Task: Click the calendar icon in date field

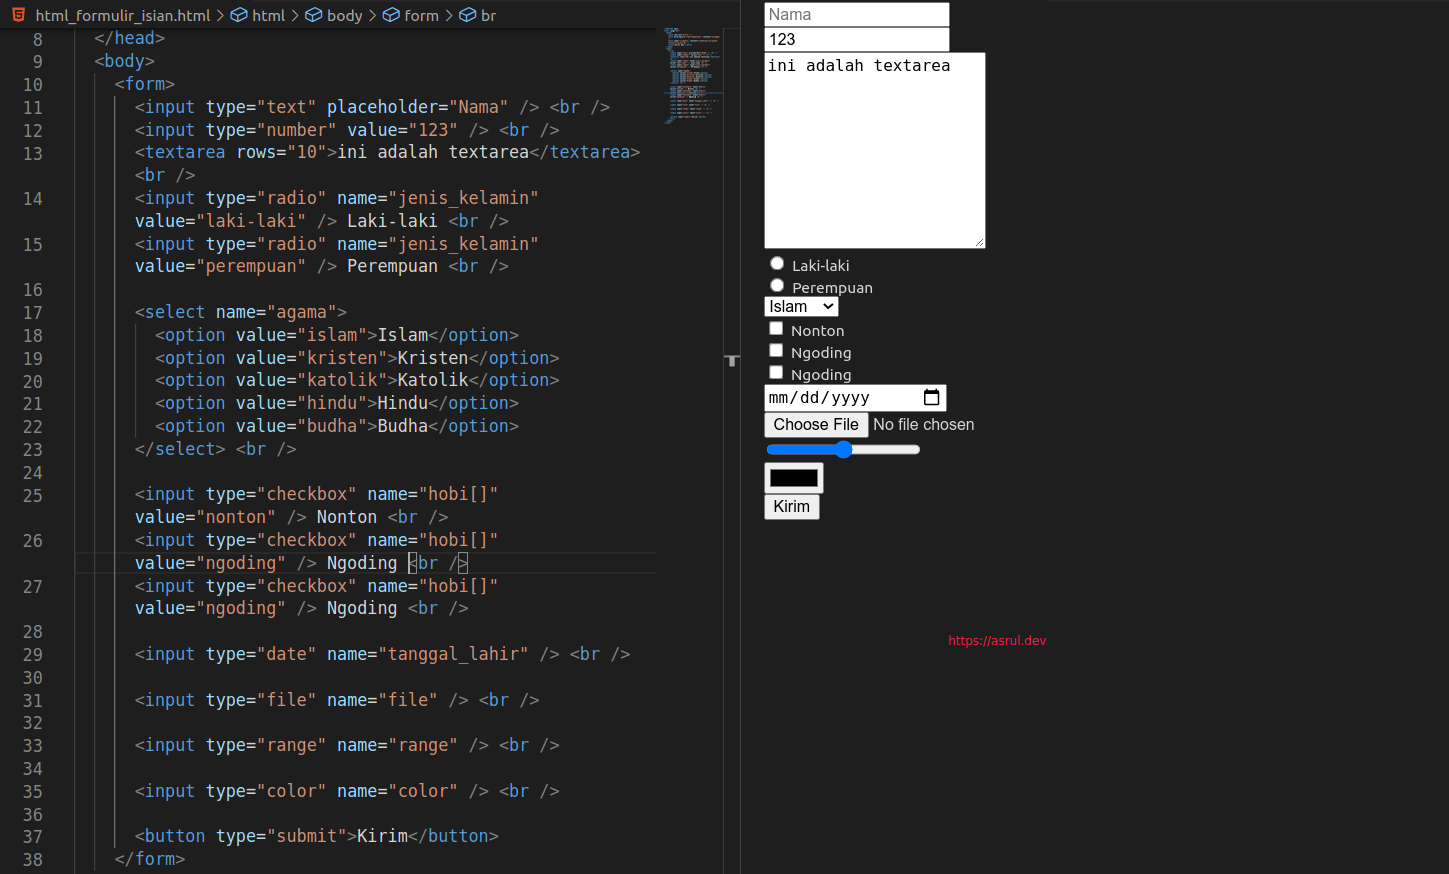Action: 931,398
